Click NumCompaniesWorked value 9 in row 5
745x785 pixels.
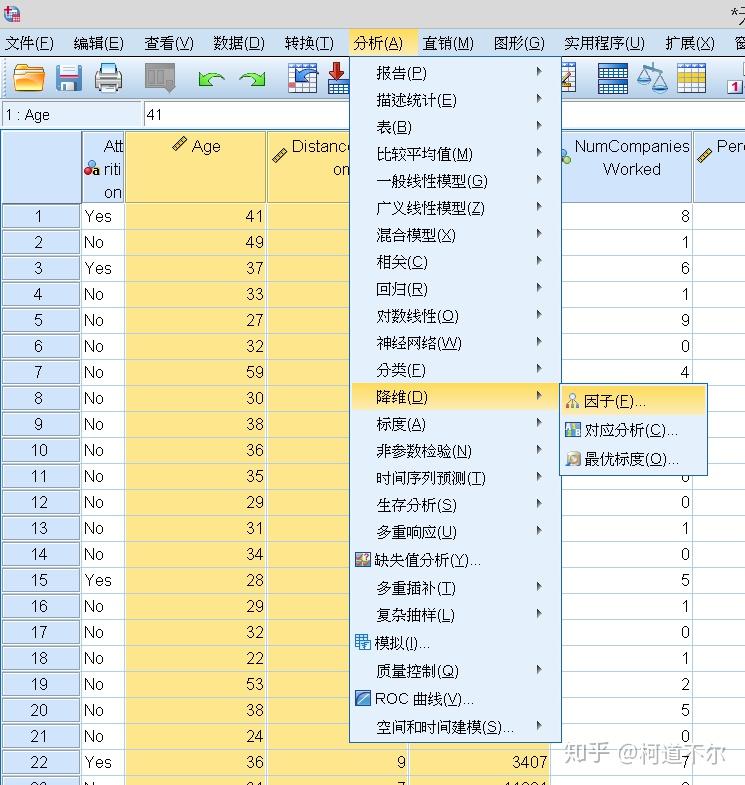pos(626,320)
